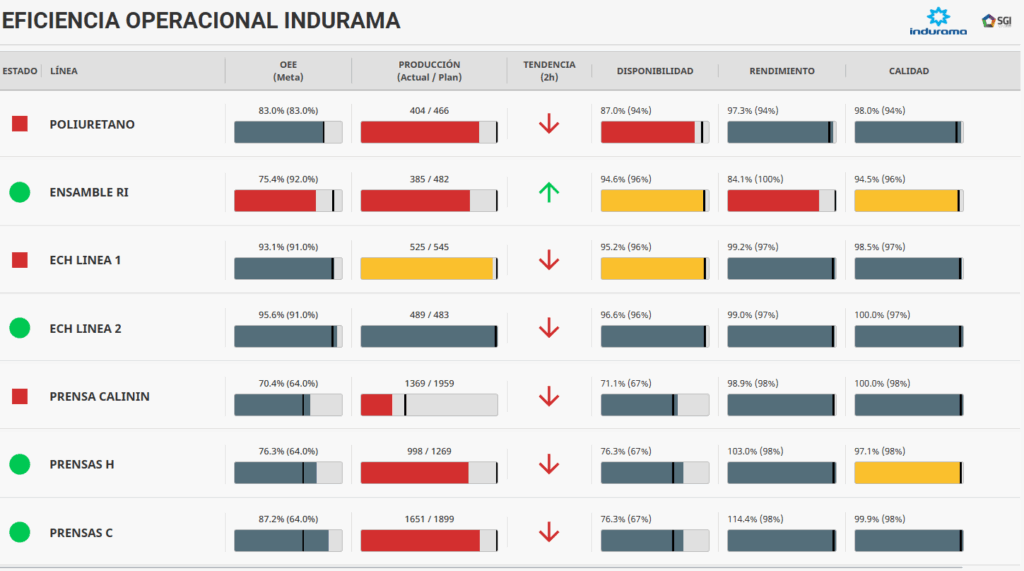1024x571 pixels.
Task: Click the red status square for POLIURETANO
Action: [x=19, y=124]
